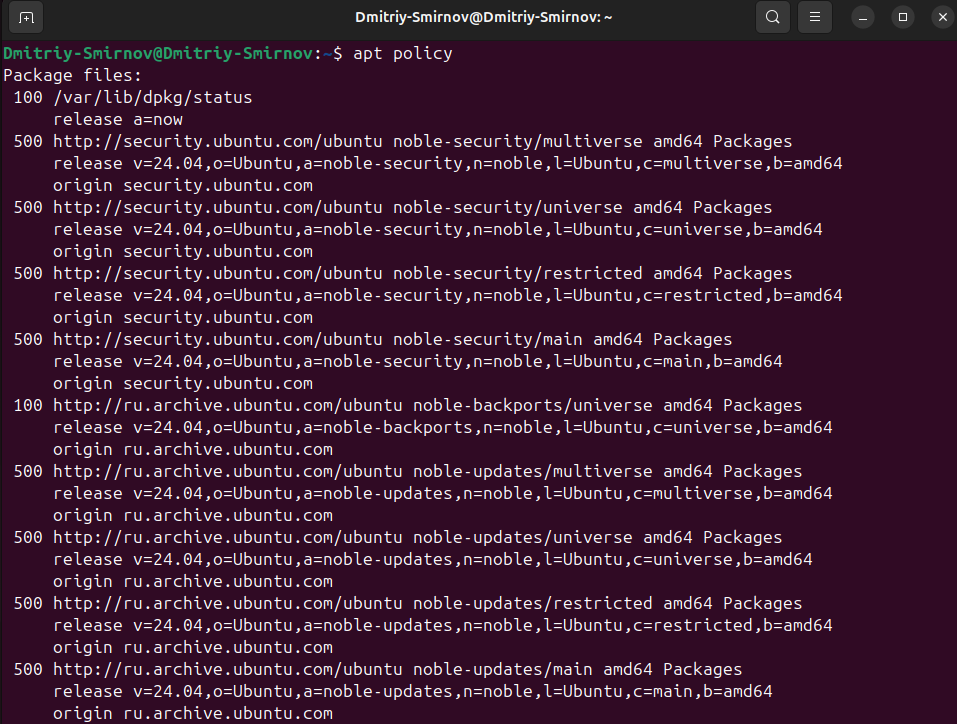Open the hamburger main menu
Screen dimensions: 957x724
tap(815, 17)
